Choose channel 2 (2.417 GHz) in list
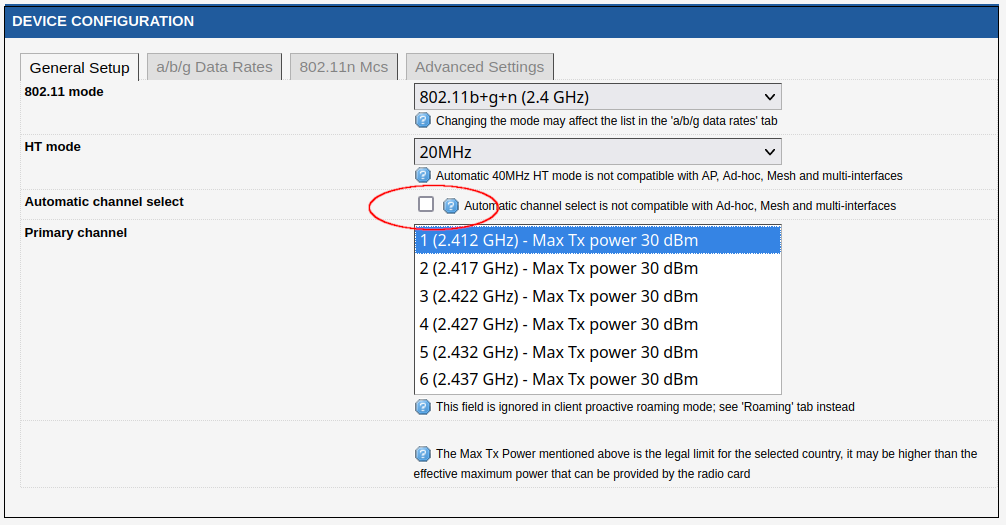 (x=597, y=268)
